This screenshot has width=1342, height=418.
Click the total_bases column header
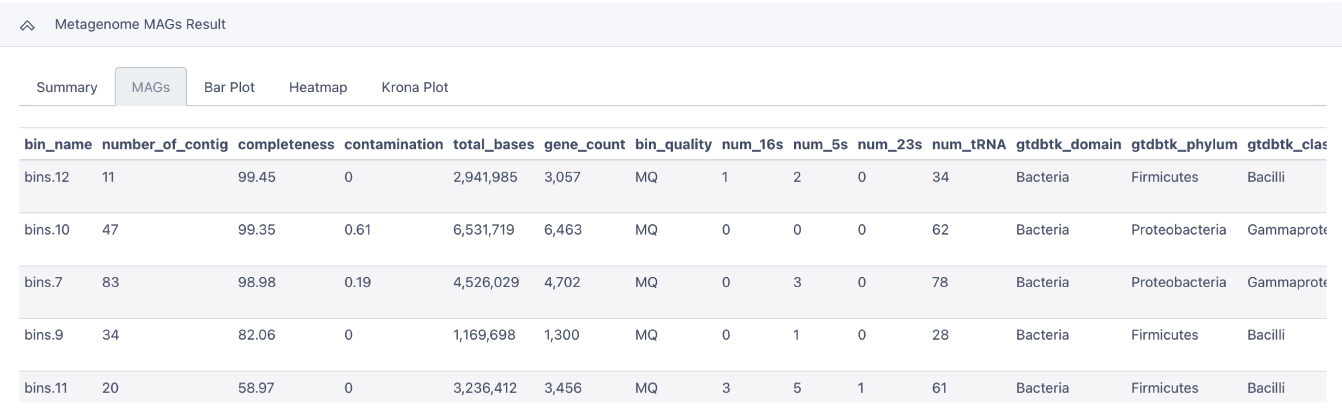coord(493,145)
